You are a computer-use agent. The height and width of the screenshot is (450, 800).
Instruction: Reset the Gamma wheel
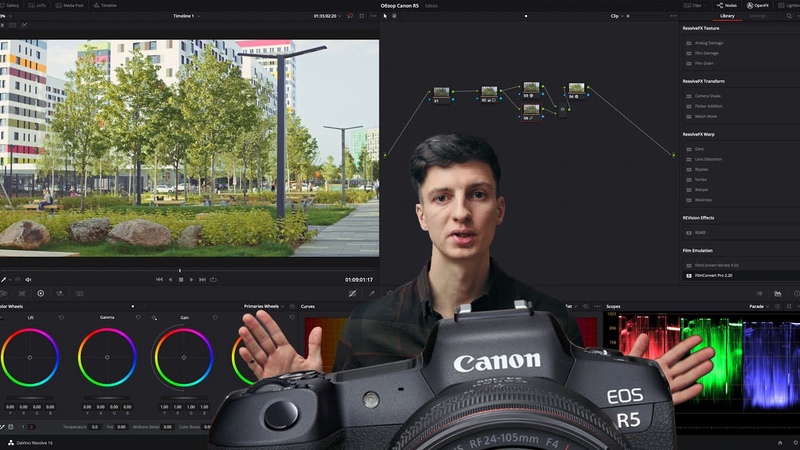click(138, 317)
